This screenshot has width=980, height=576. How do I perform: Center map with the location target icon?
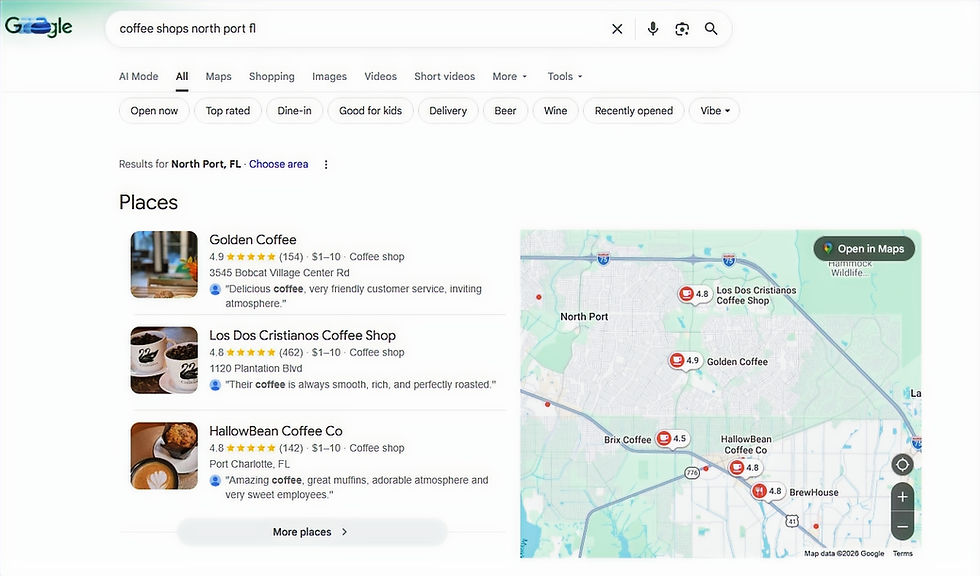[902, 465]
